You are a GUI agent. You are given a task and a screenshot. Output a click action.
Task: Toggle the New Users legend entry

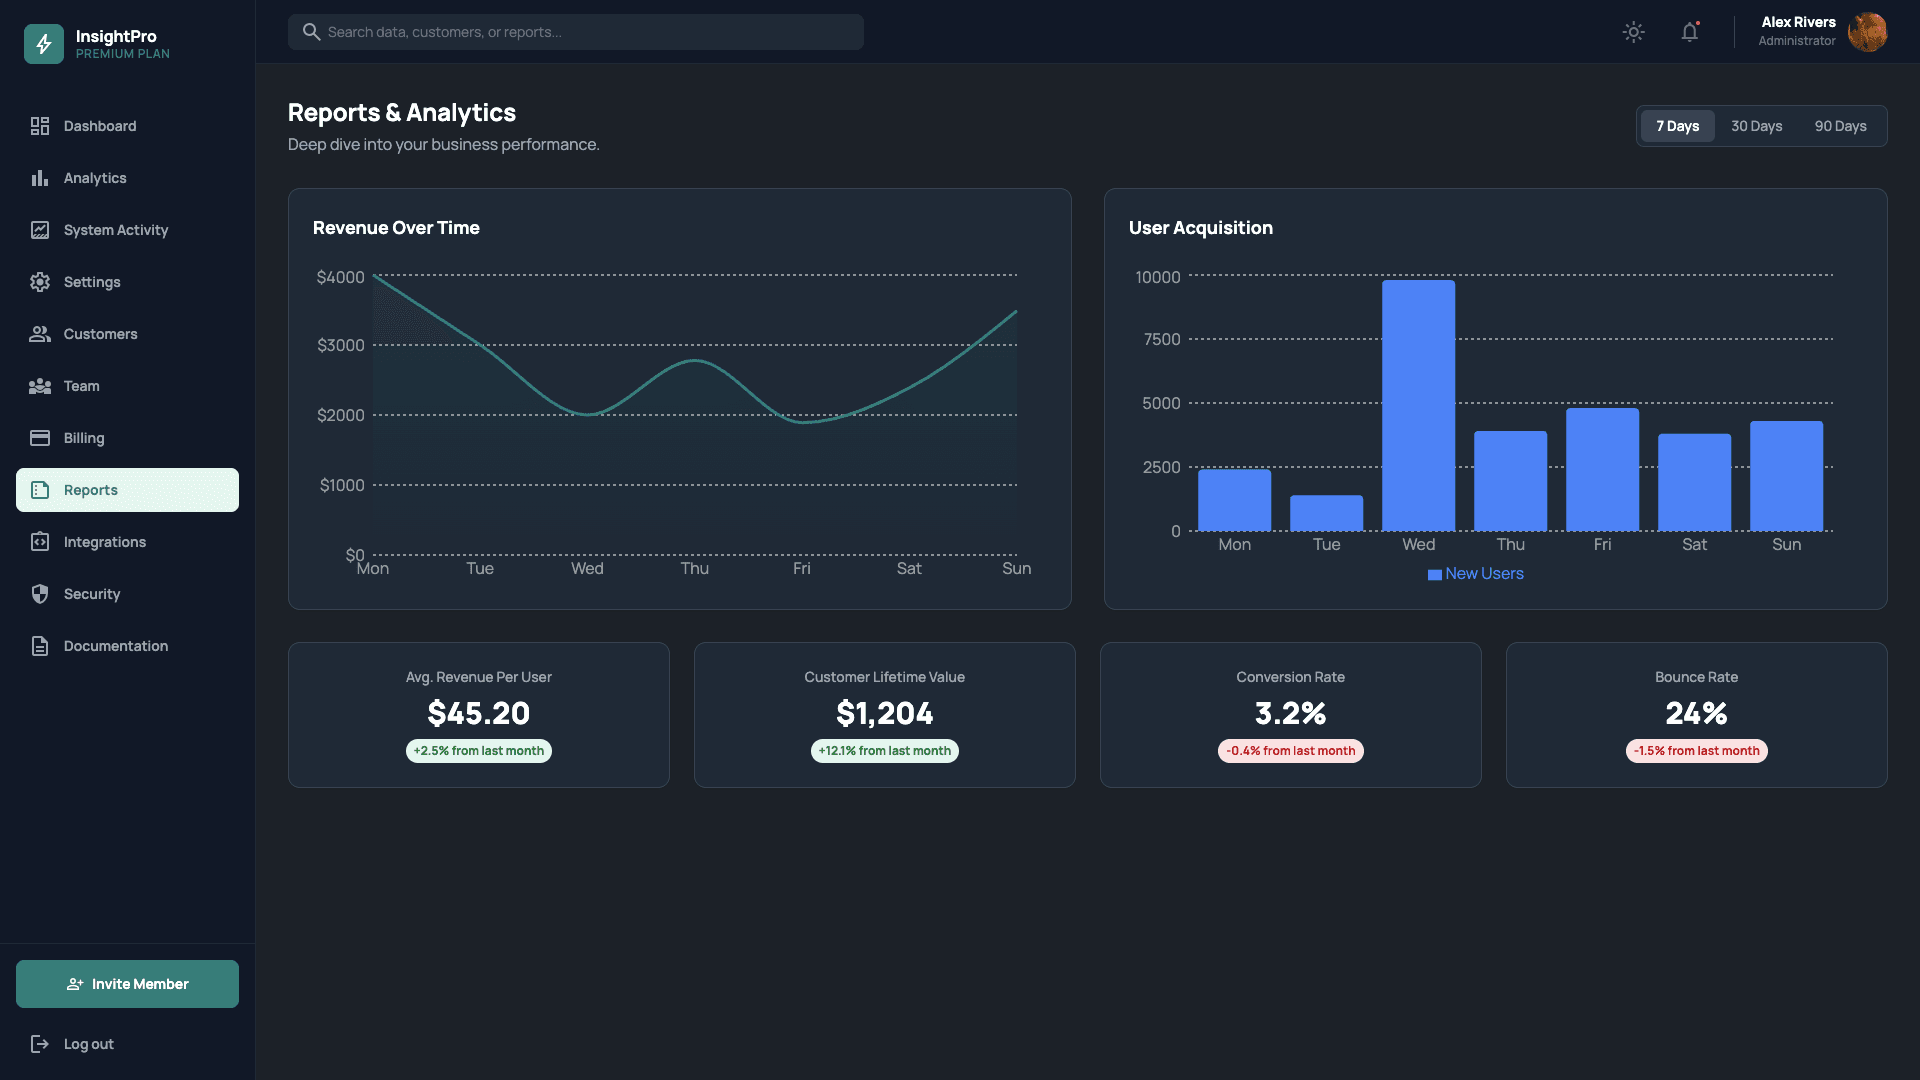click(x=1475, y=573)
